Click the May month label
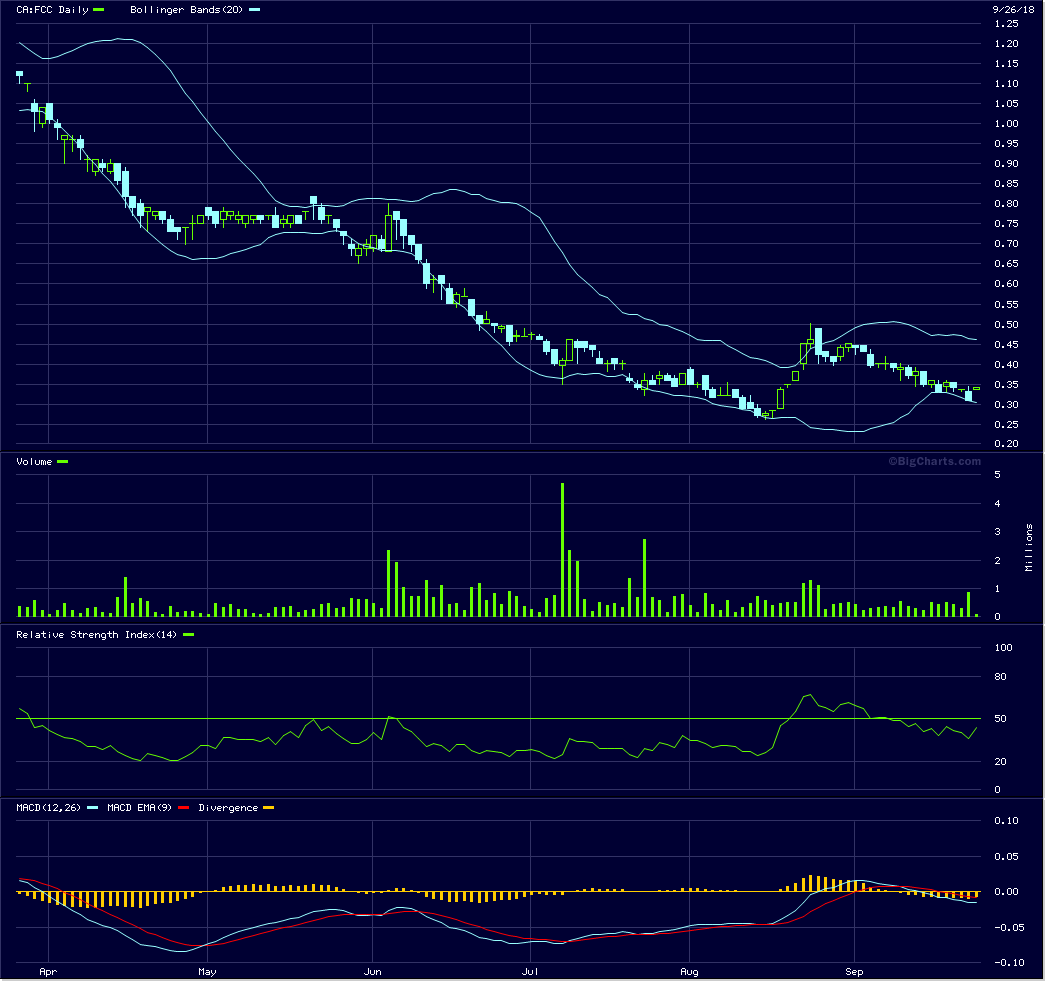The image size is (1045, 981). 207,972
